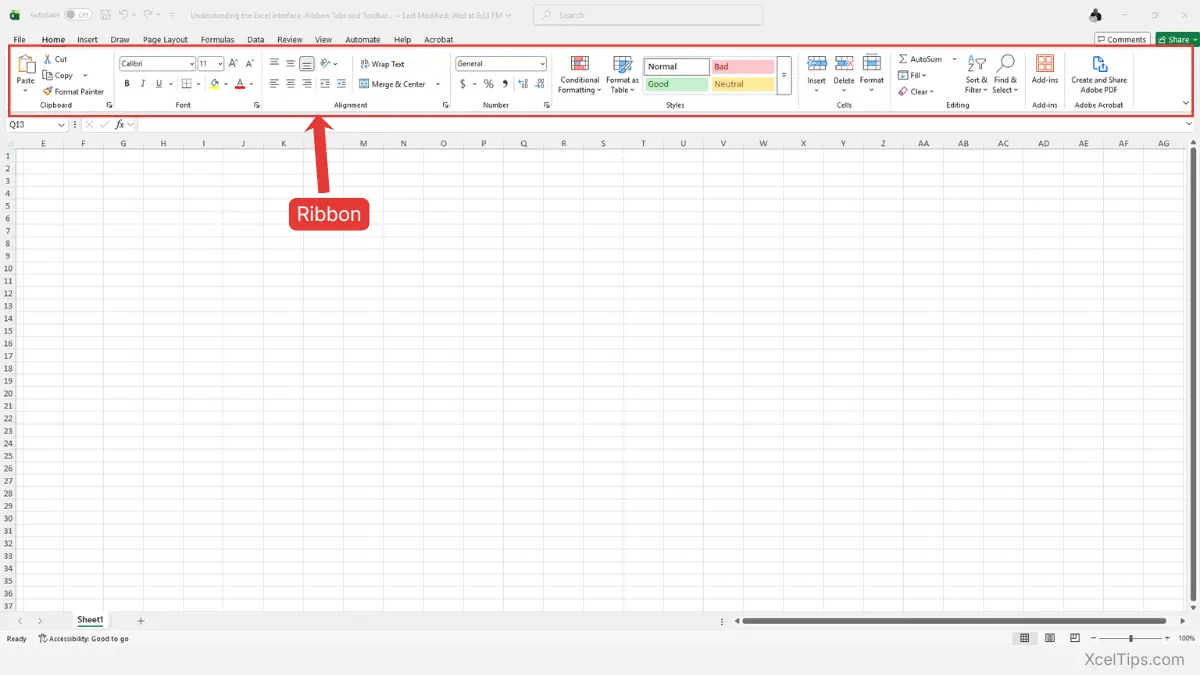Insert new cells via the Insert icon
Viewport: 1200px width, 675px height.
click(x=816, y=70)
